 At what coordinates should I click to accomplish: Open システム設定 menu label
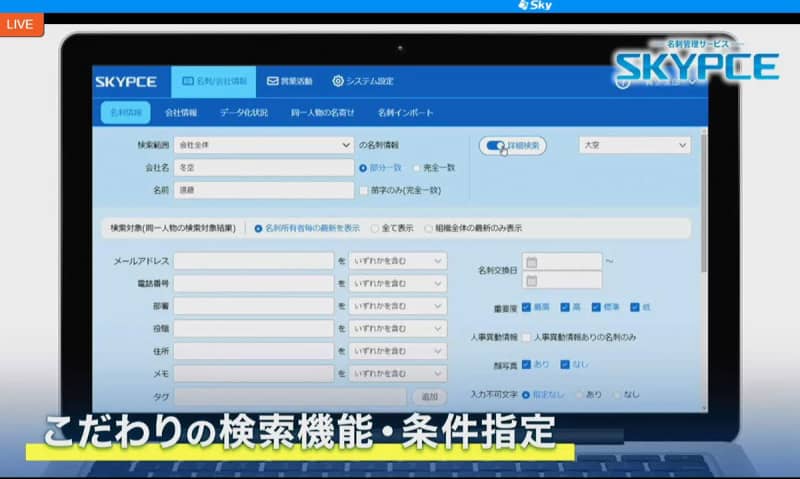coord(370,81)
